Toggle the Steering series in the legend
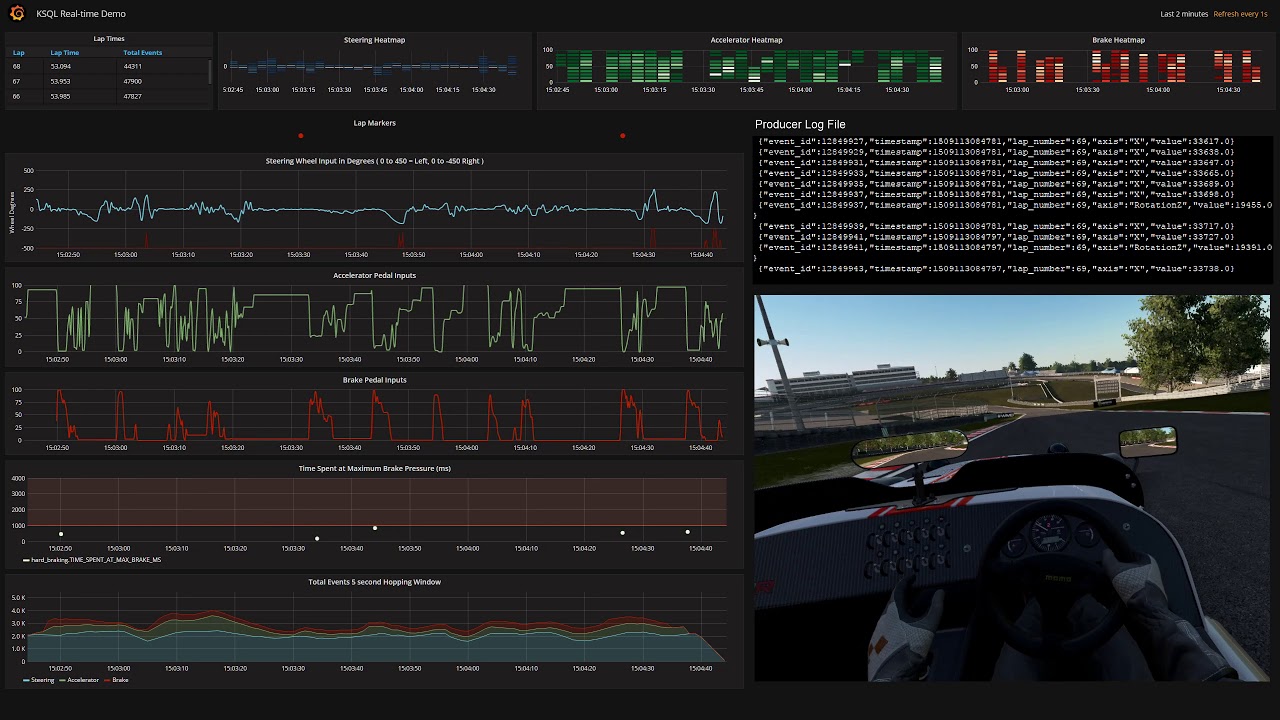1280x720 pixels. [39, 680]
